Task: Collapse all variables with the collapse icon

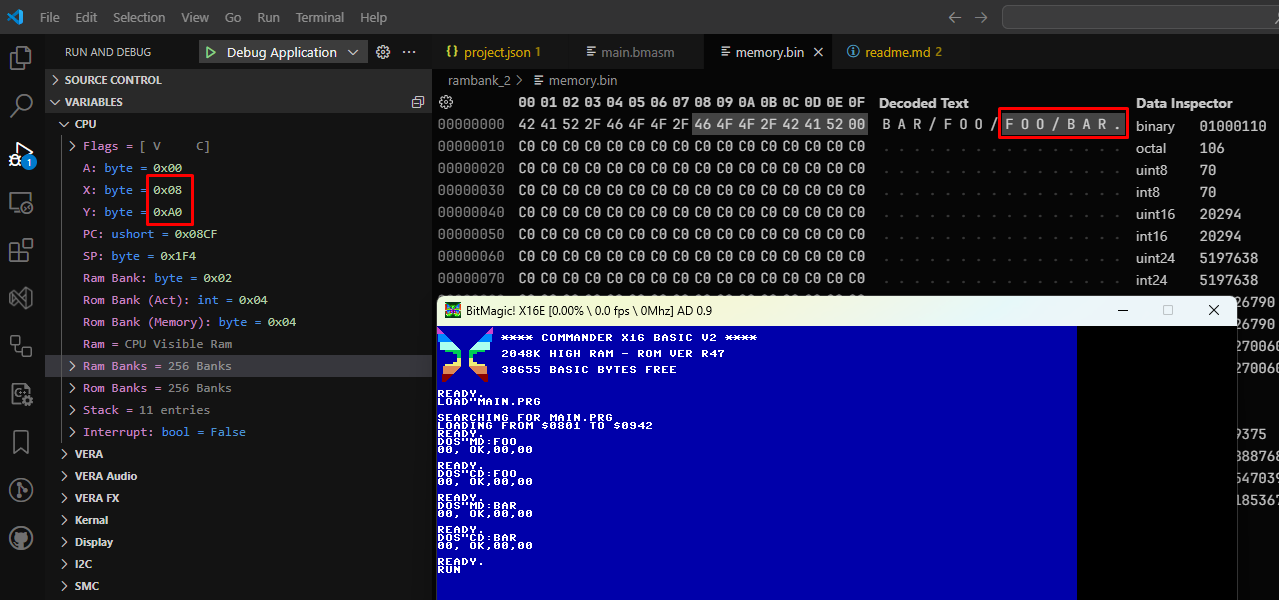Action: coord(418,102)
